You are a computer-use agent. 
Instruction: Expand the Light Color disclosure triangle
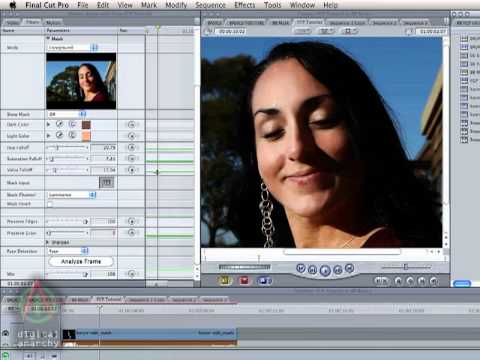click(x=49, y=136)
